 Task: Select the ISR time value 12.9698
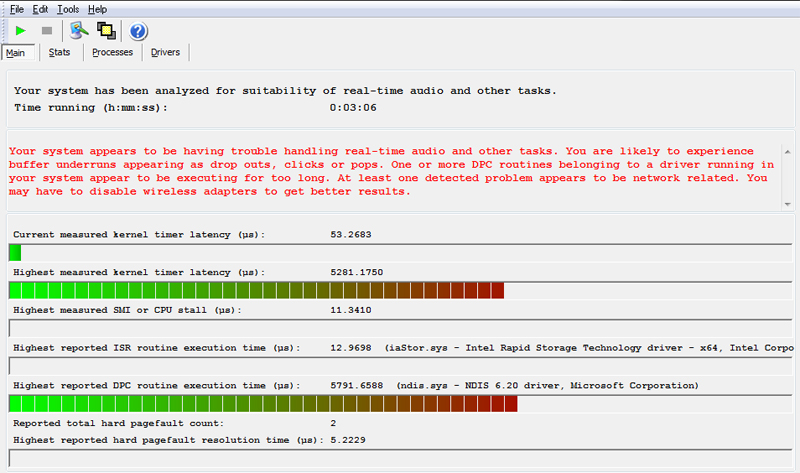351,348
